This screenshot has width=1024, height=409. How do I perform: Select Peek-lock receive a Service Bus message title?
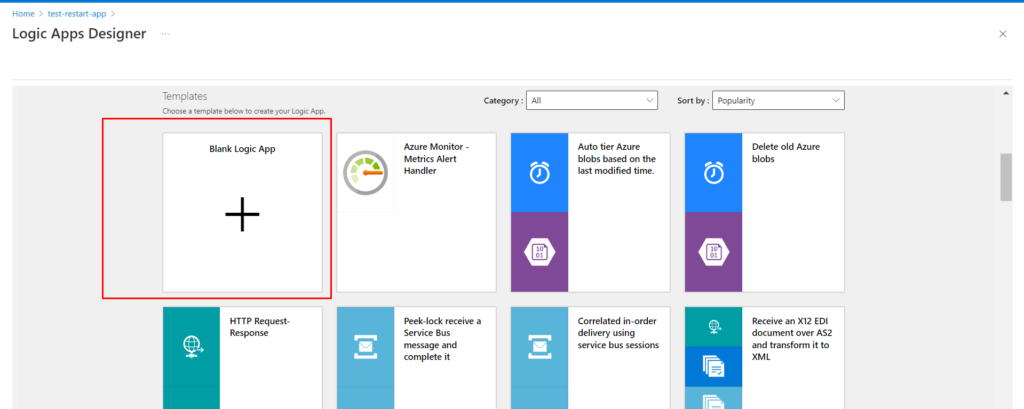442,339
